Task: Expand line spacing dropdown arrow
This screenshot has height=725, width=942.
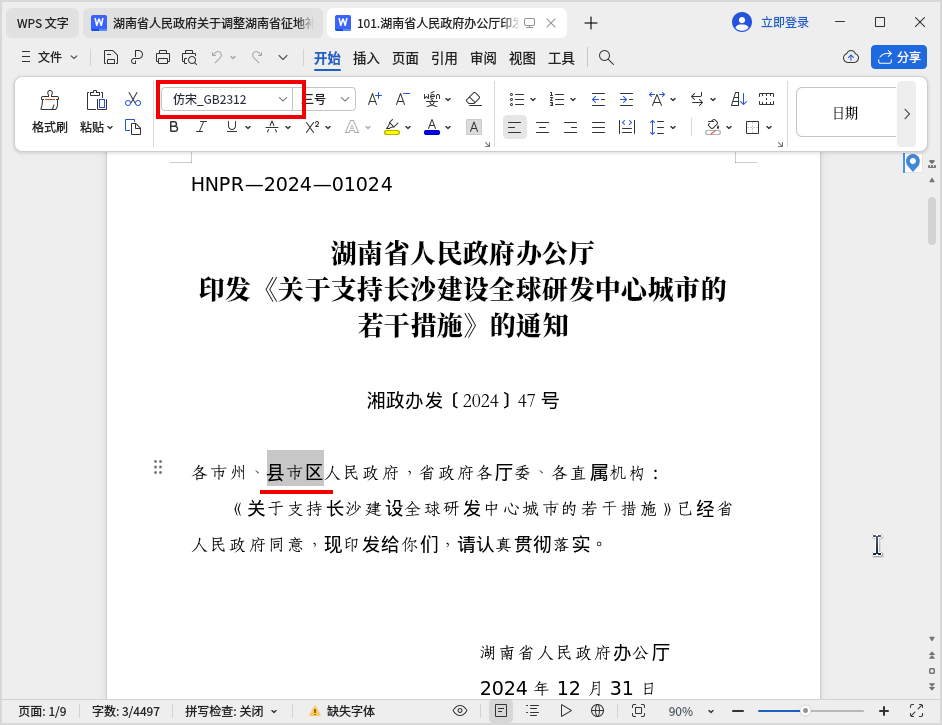Action: click(673, 127)
